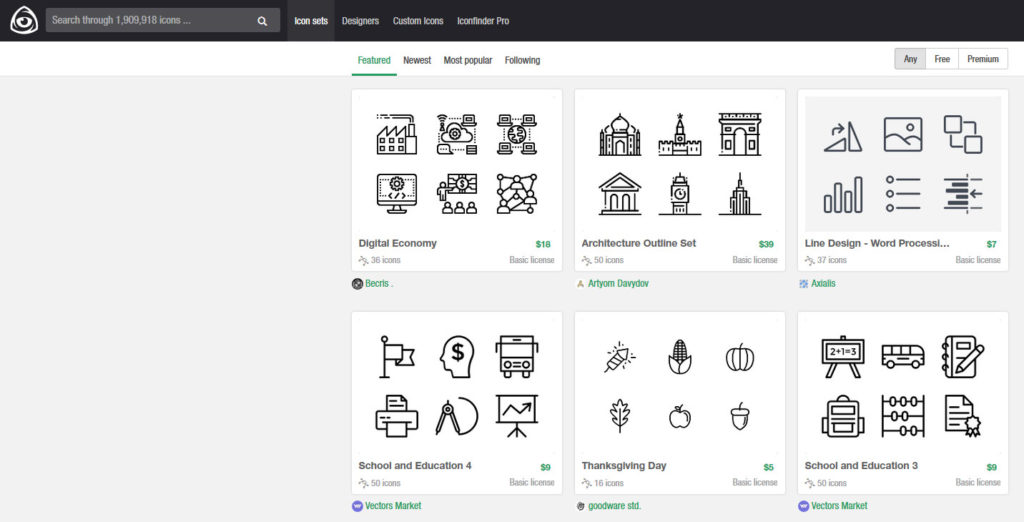Switch to the Most popular tab
1024x522 pixels.
(468, 60)
